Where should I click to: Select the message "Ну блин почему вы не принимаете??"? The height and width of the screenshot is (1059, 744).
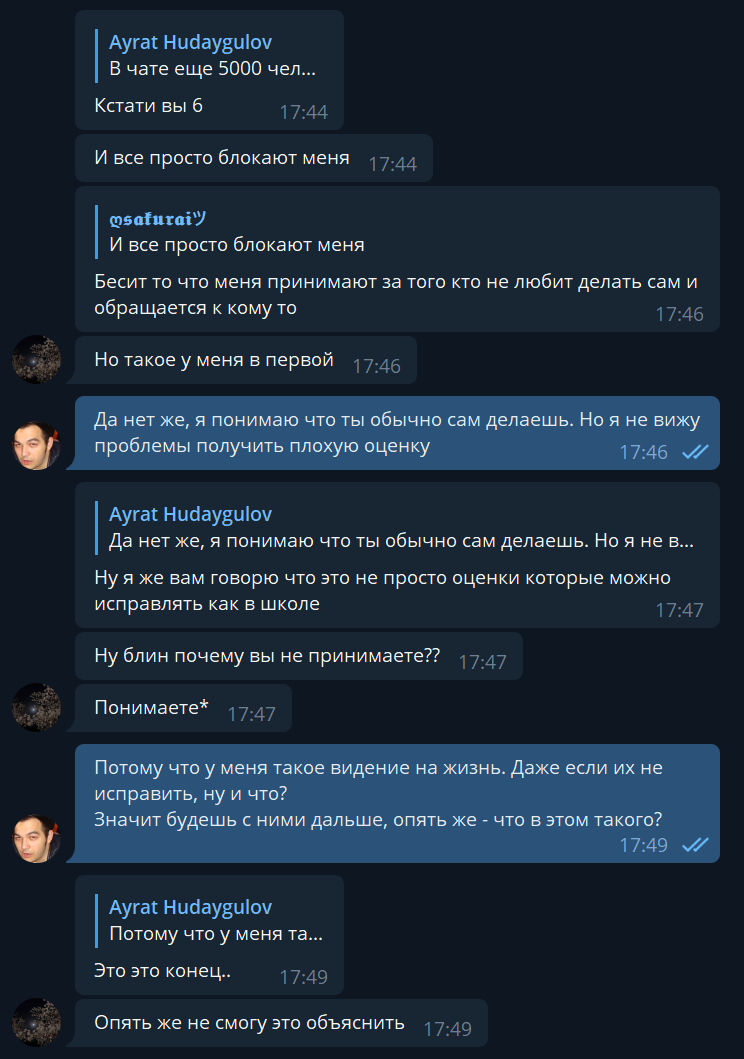tap(298, 656)
